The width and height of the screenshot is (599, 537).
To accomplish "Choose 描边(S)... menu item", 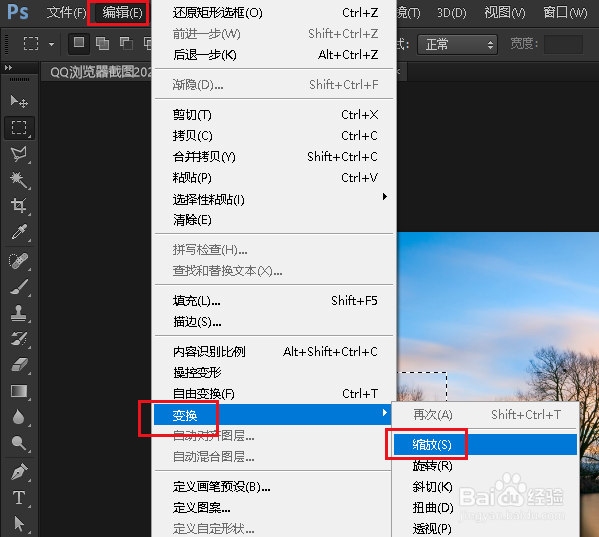I will 274,322.
